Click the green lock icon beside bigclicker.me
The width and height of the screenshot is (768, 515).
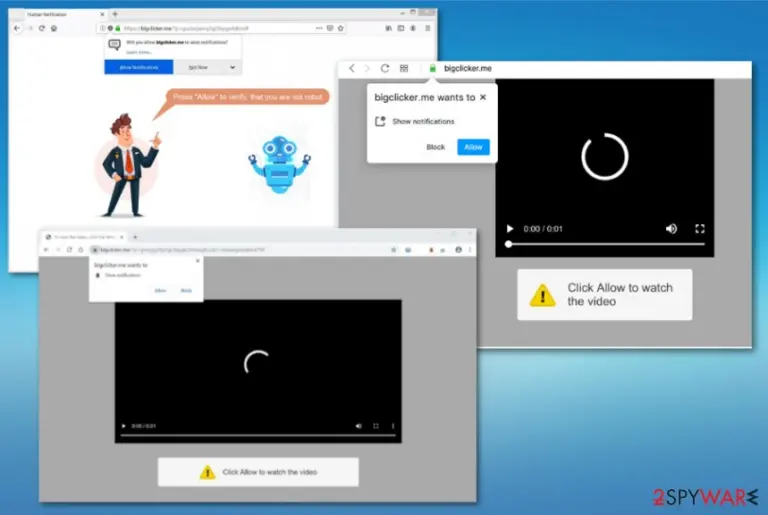[x=432, y=68]
